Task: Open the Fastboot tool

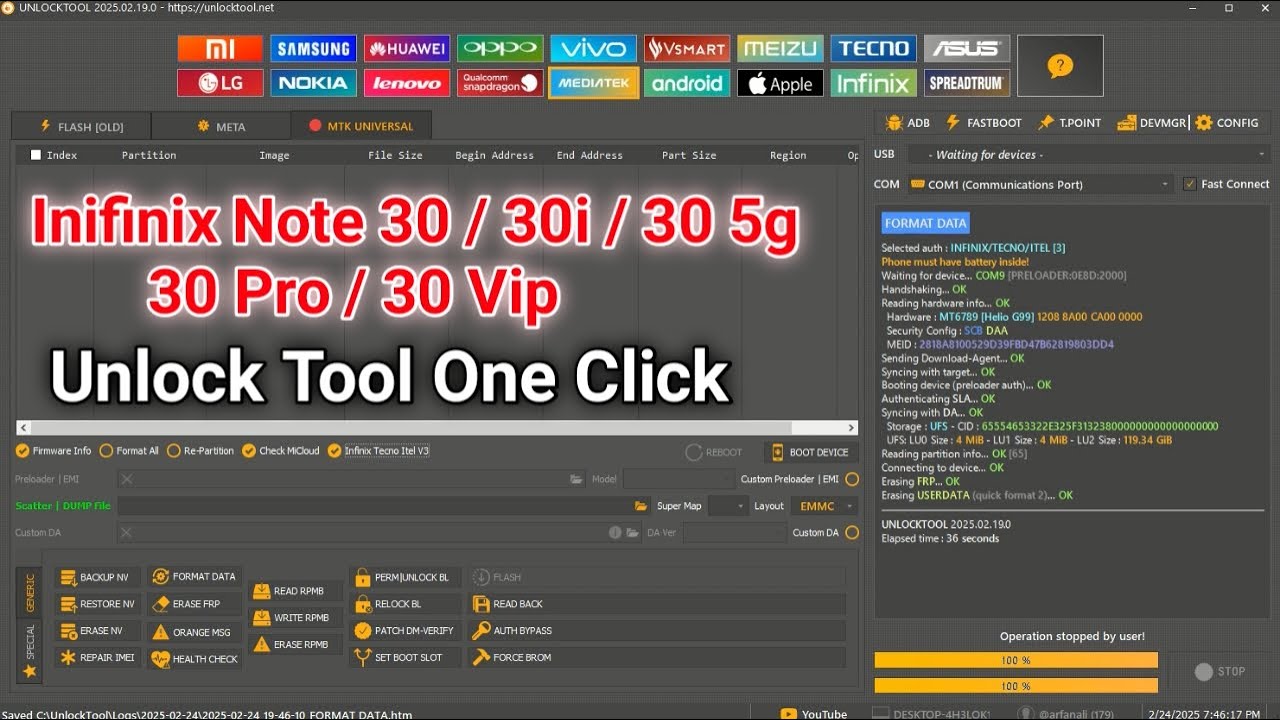Action: pos(983,123)
